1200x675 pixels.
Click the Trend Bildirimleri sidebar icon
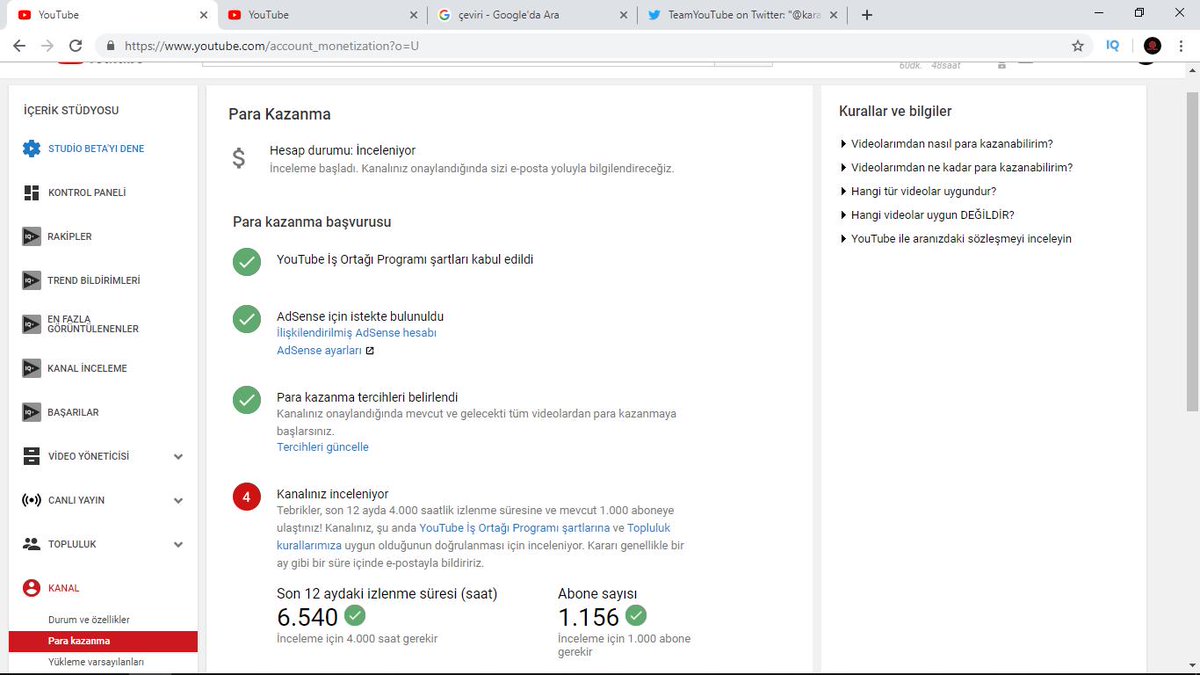tap(31, 281)
